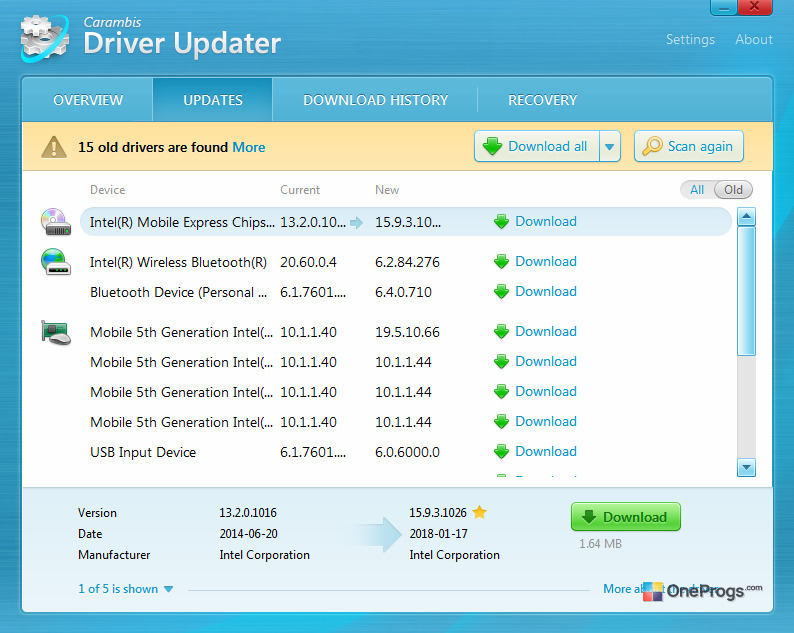This screenshot has height=633, width=794.
Task: Click the warning triangle icon
Action: 54,147
